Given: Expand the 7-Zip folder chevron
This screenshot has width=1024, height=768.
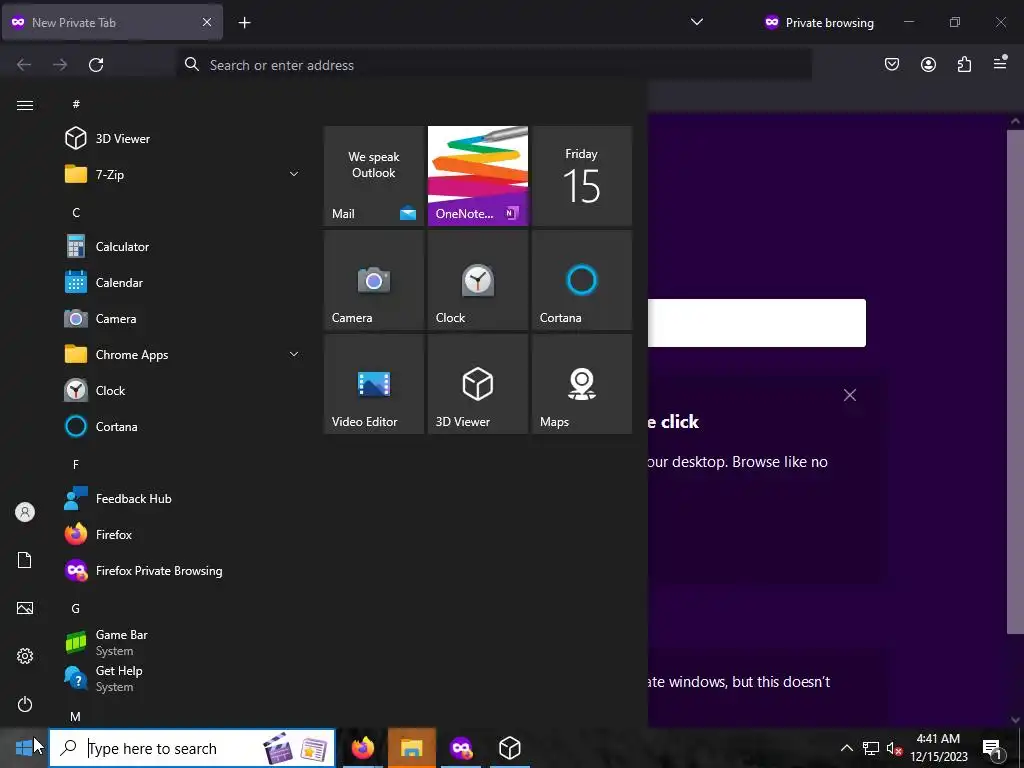Looking at the screenshot, I should tap(294, 174).
